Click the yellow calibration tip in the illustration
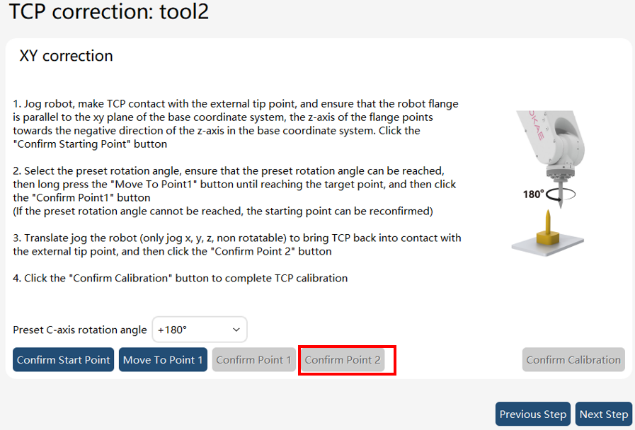635x430 pixels. coord(548,228)
